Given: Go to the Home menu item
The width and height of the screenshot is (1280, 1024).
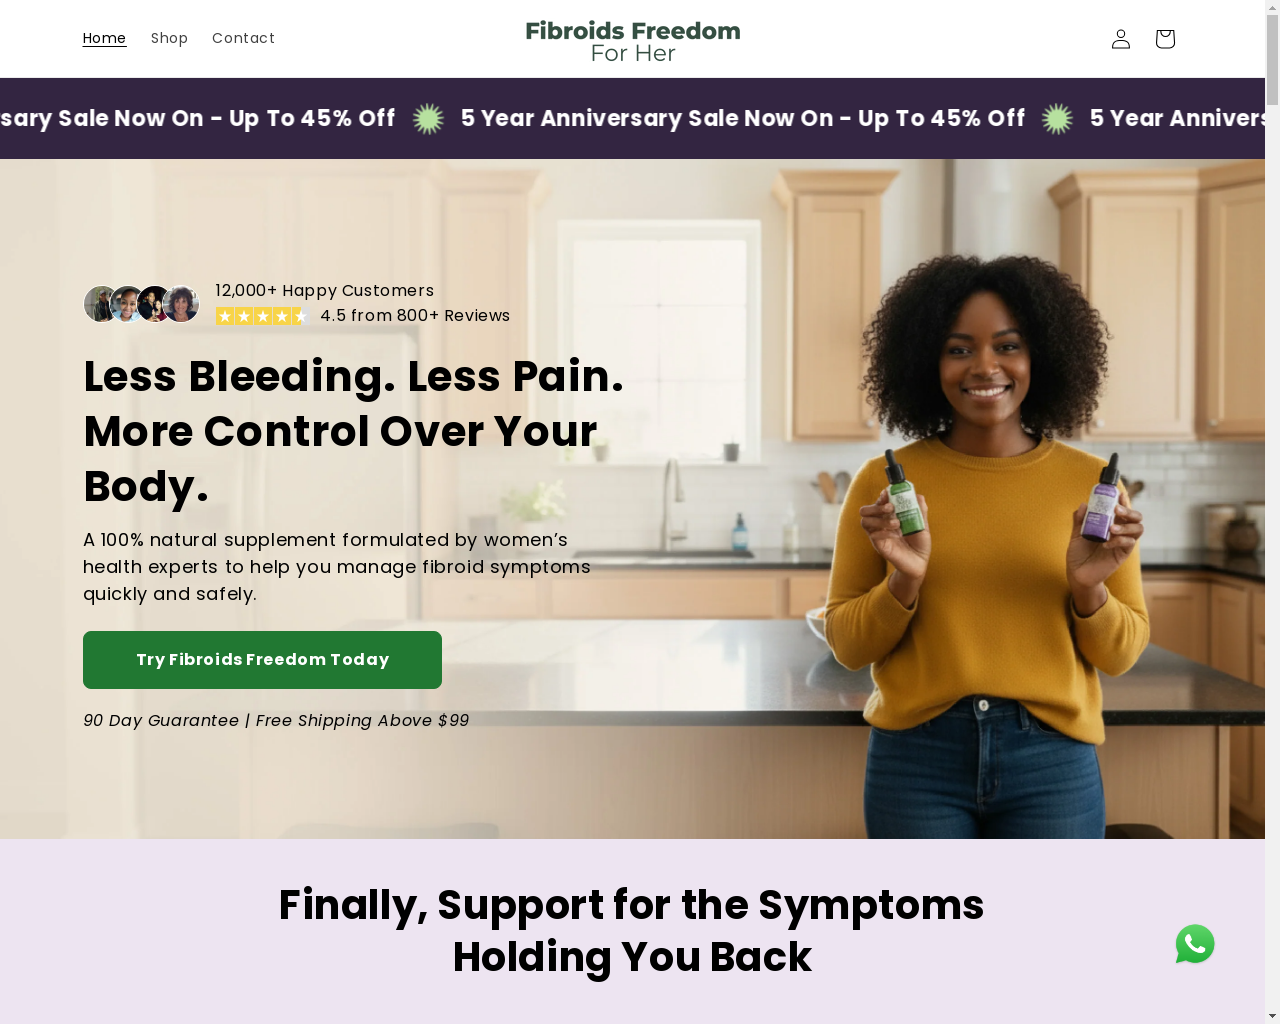Looking at the screenshot, I should tap(104, 38).
